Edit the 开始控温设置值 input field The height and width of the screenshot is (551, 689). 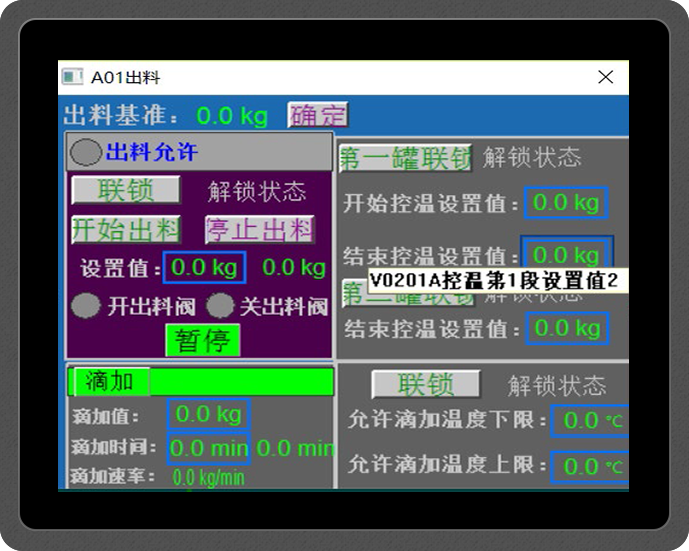pos(565,203)
